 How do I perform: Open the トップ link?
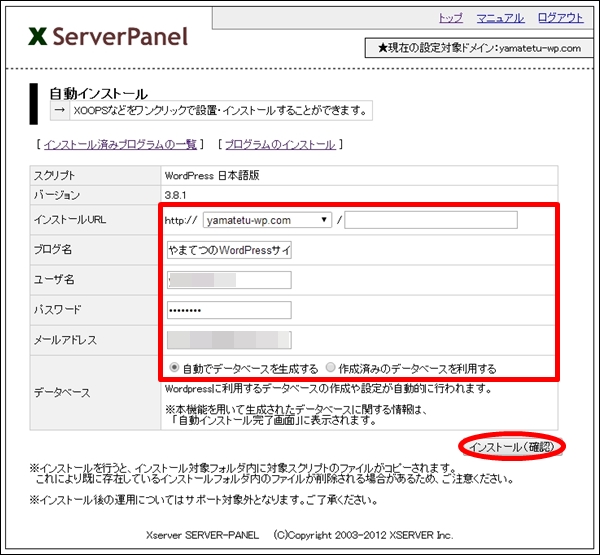pos(450,18)
